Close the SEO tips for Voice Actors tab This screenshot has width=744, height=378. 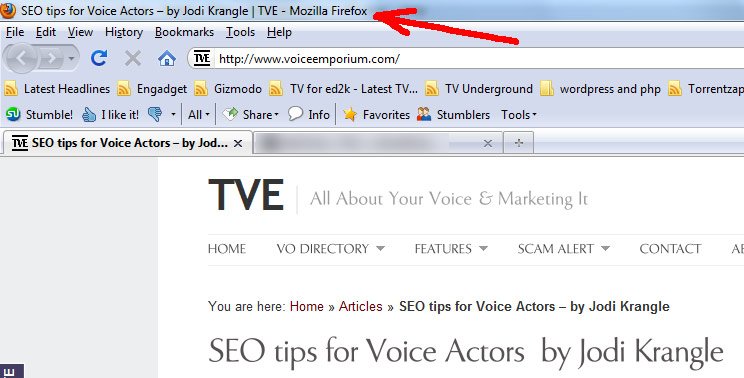[x=238, y=143]
